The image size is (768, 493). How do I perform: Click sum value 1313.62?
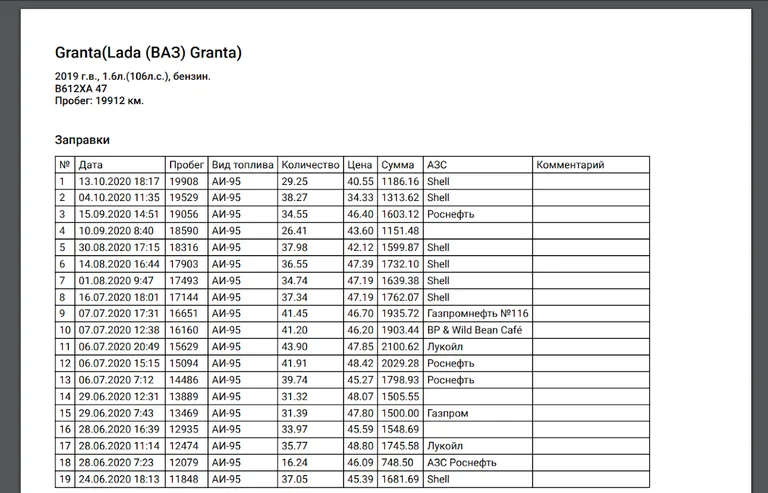click(x=400, y=198)
